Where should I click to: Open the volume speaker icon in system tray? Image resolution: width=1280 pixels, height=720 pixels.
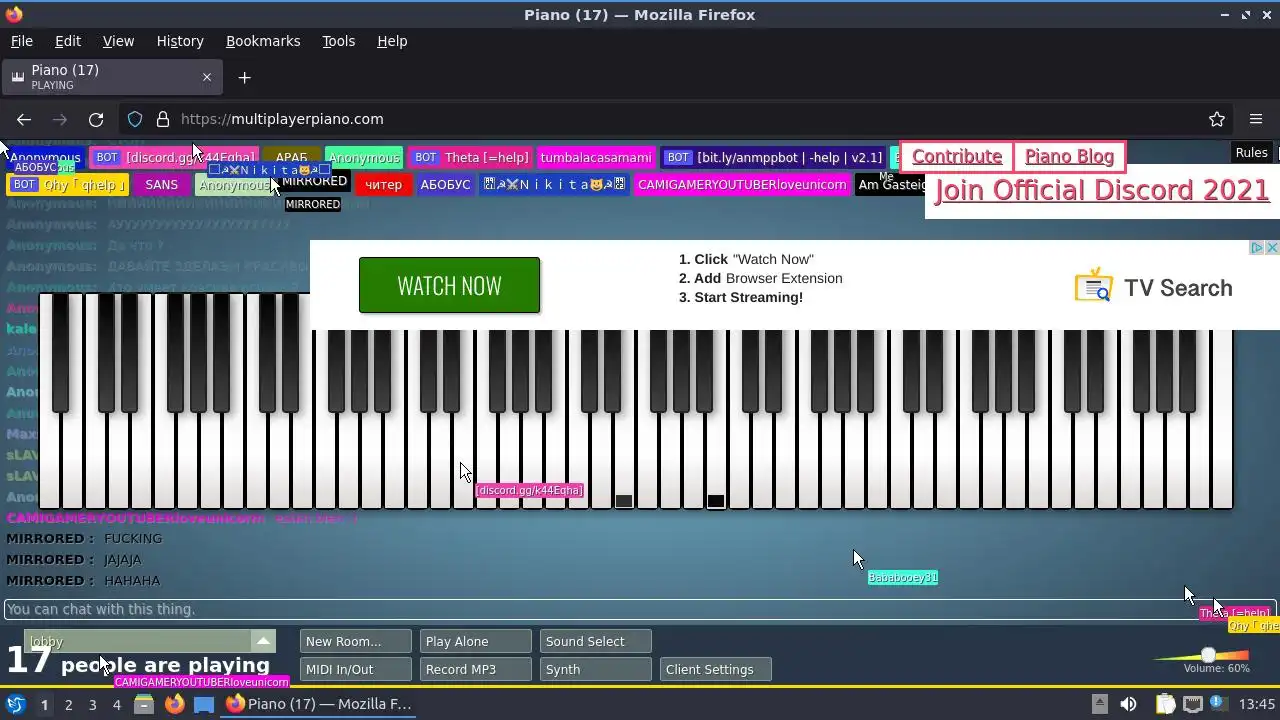1128,704
